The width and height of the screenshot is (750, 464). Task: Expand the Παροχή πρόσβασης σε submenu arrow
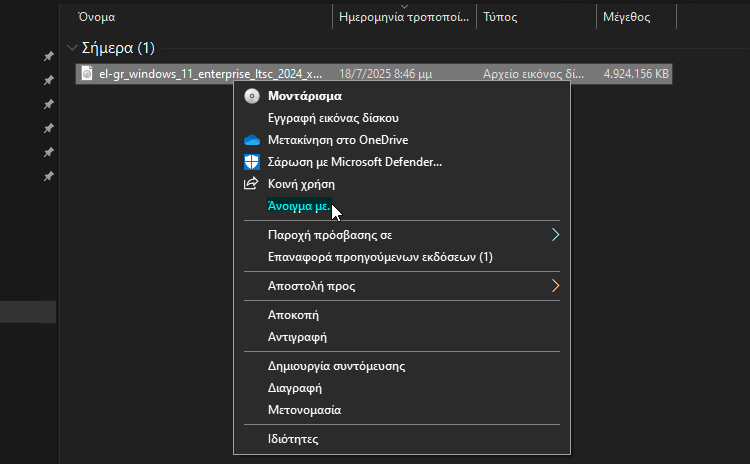click(555, 235)
